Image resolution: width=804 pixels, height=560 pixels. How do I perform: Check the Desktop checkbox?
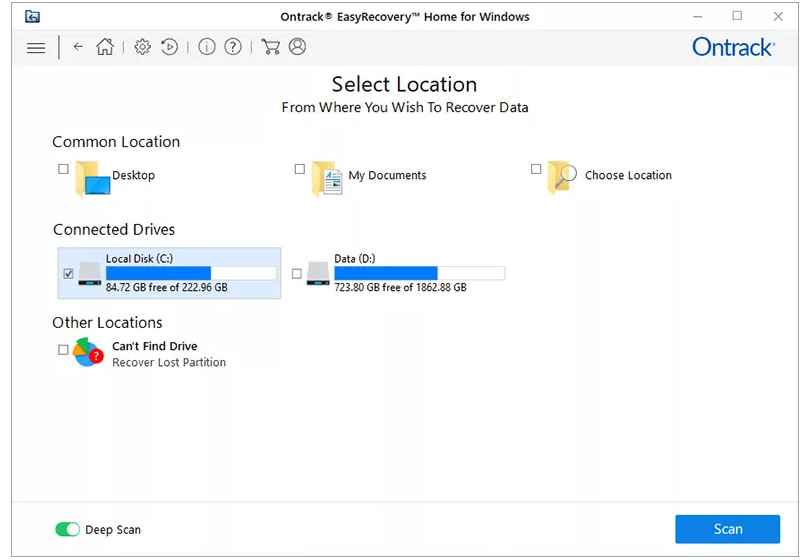(x=63, y=169)
